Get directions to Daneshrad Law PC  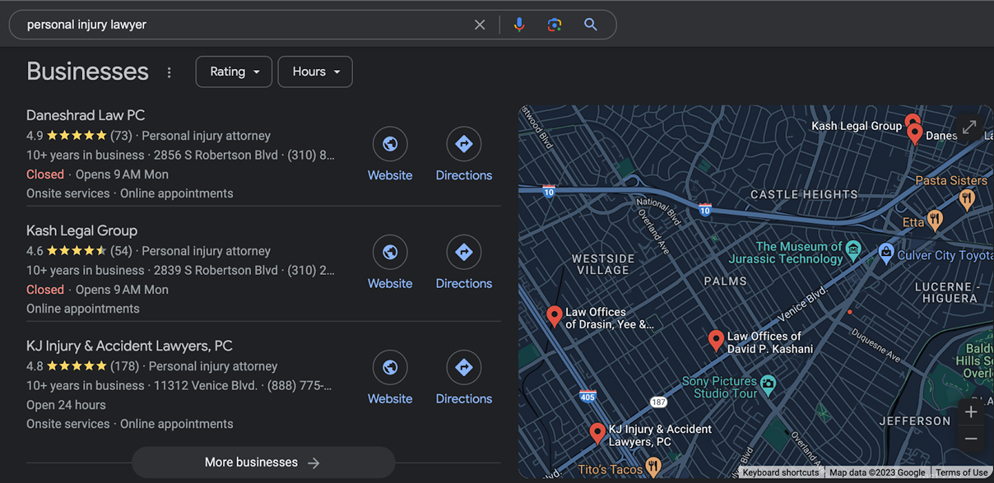tap(464, 144)
